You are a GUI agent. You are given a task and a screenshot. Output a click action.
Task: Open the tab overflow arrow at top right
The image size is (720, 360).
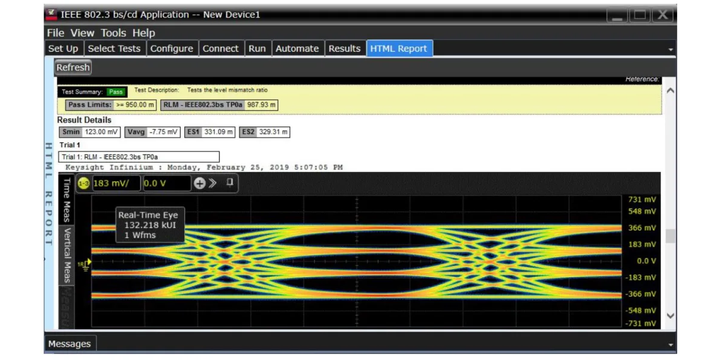click(670, 50)
